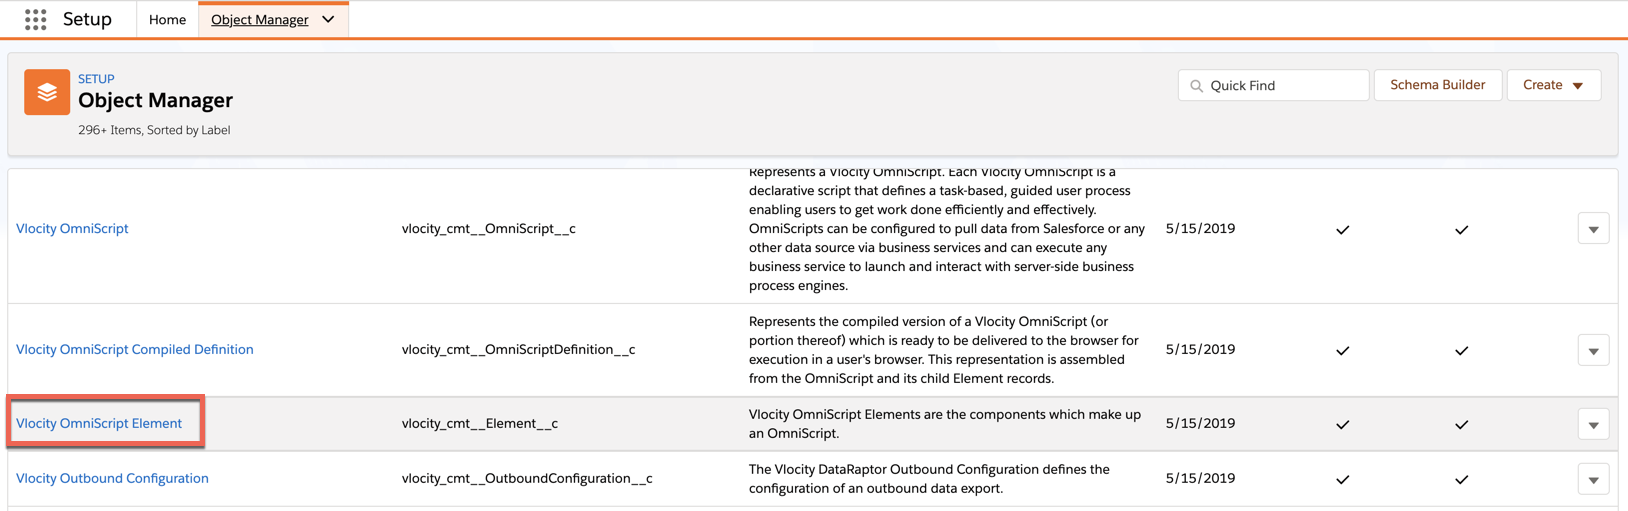The width and height of the screenshot is (1628, 511).
Task: Click 5/15/2019 date in Compiled Definition row
Action: [x=1200, y=349]
